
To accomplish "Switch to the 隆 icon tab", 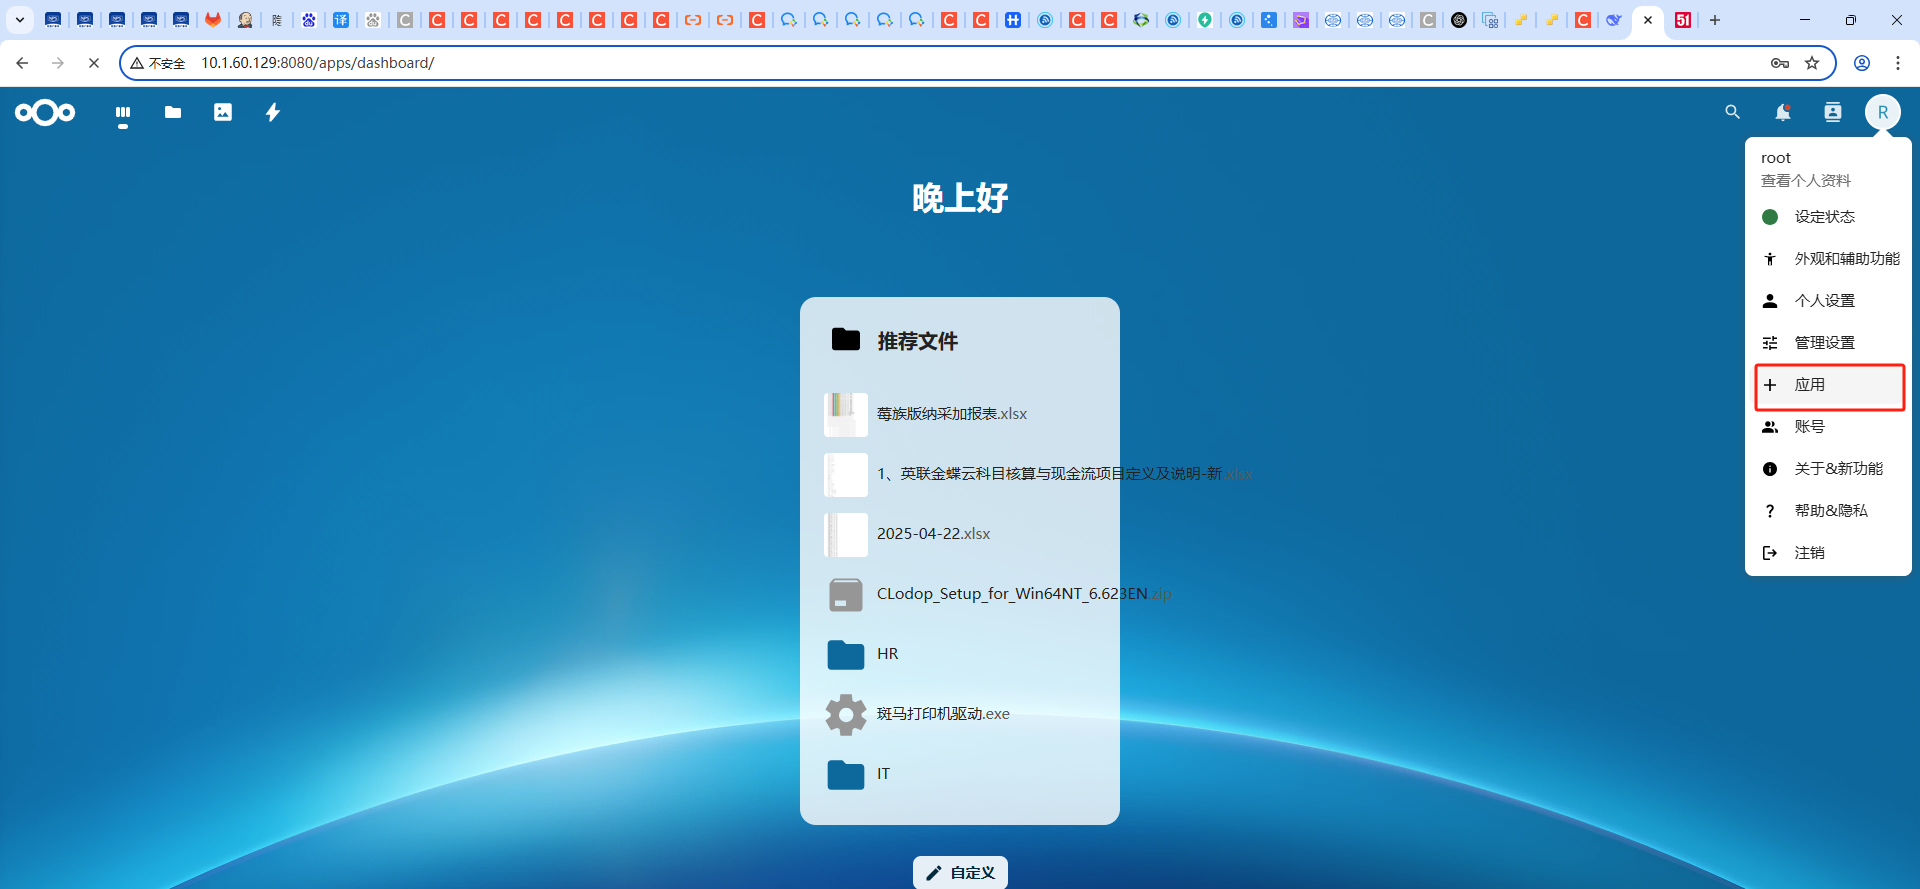I will pos(277,20).
